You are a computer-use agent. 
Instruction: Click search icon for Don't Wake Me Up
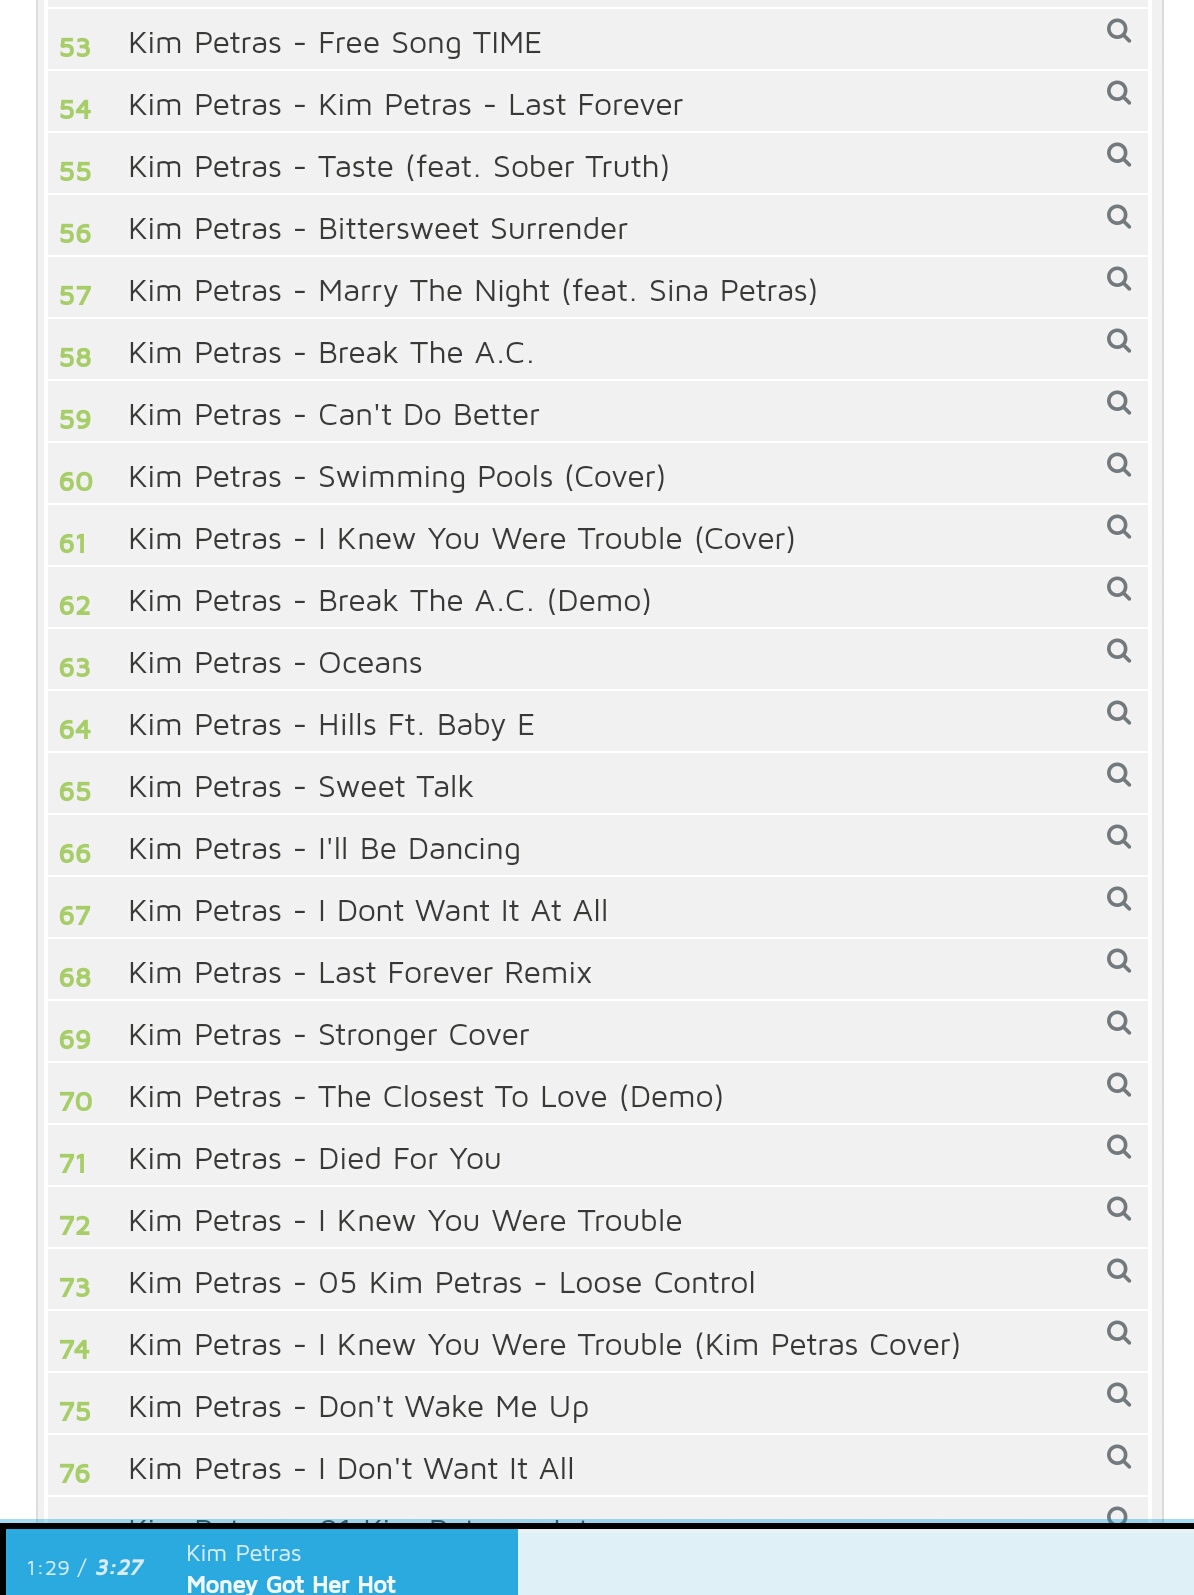[1119, 1395]
